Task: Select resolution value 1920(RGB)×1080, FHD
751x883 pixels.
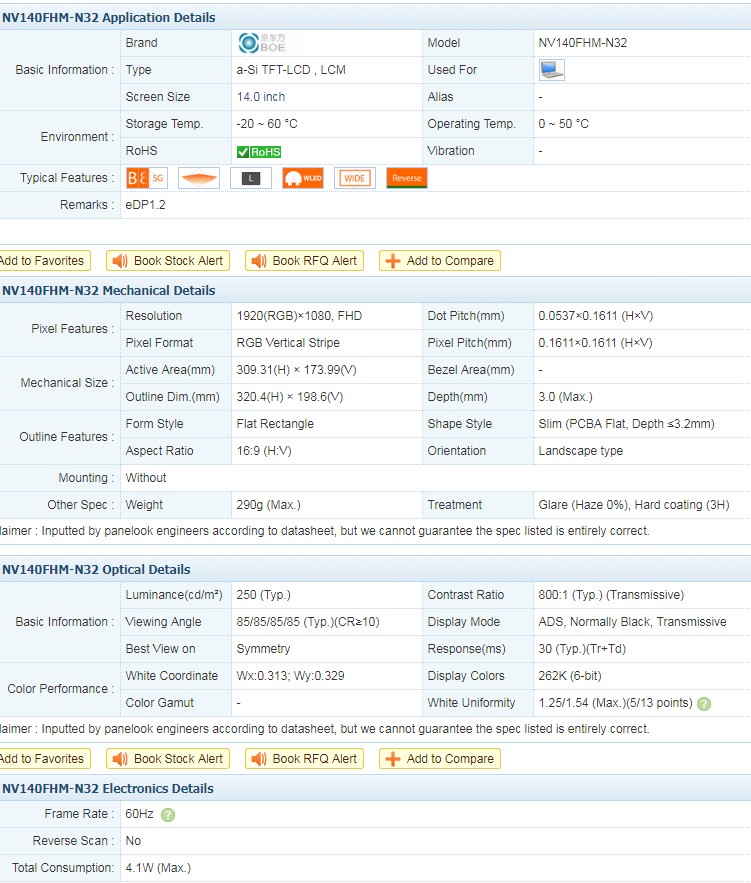Action: [299, 316]
